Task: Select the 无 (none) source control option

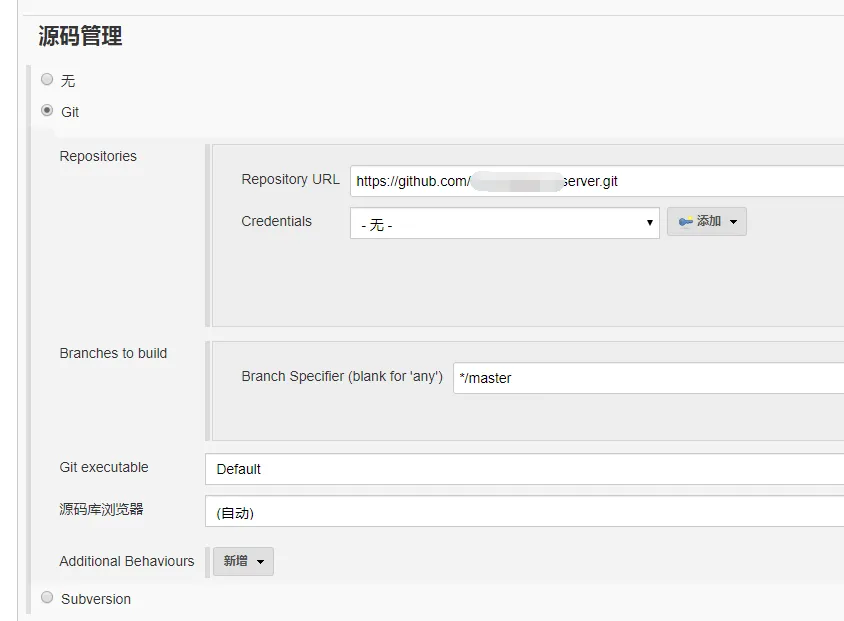Action: click(47, 80)
